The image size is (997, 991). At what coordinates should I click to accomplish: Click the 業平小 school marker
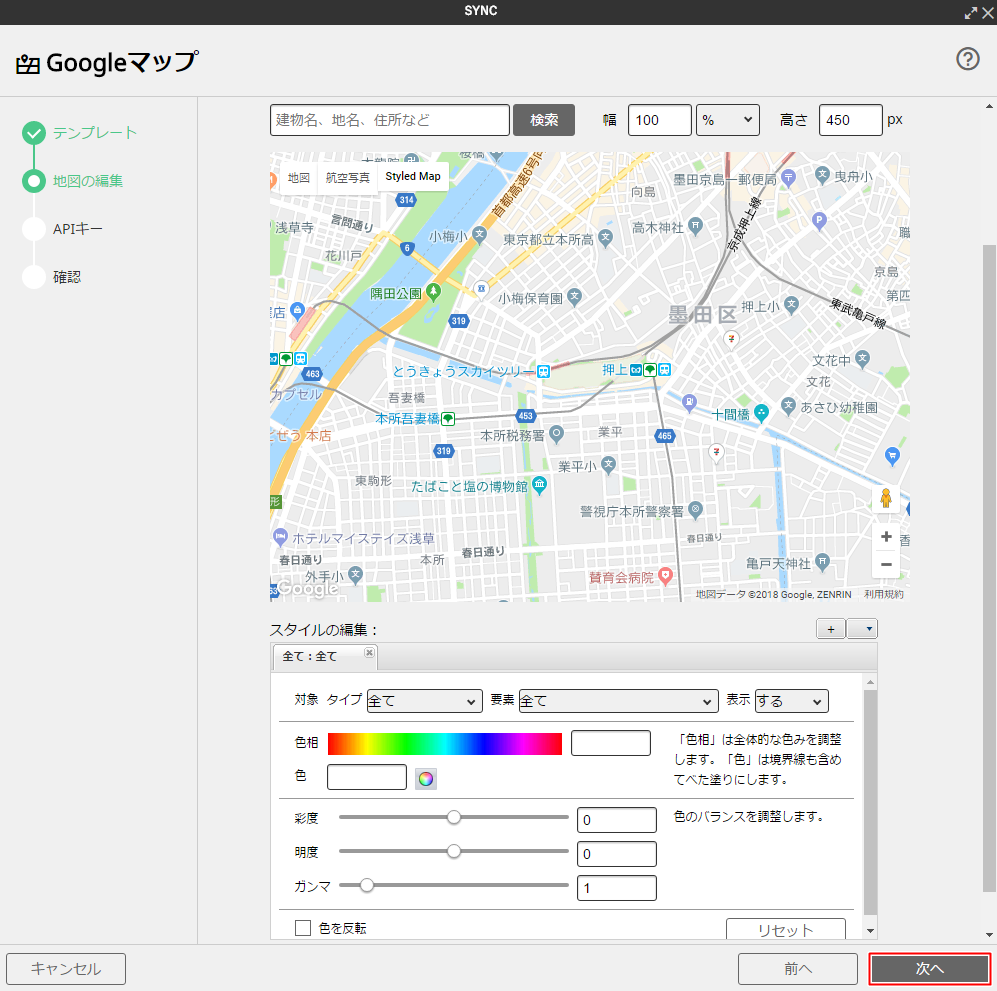(609, 464)
